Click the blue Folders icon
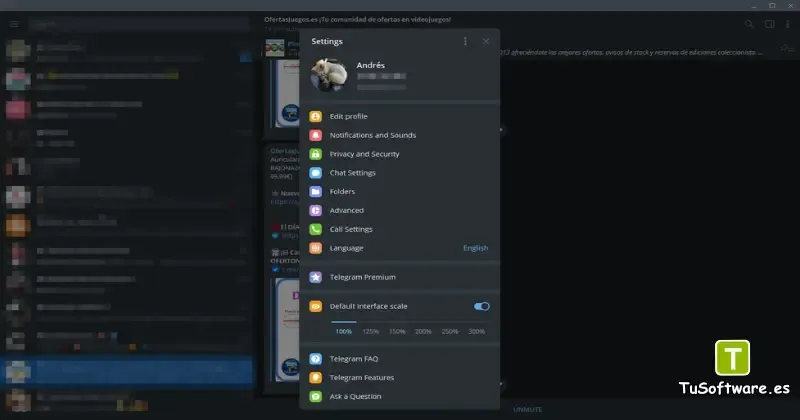 [x=316, y=192]
